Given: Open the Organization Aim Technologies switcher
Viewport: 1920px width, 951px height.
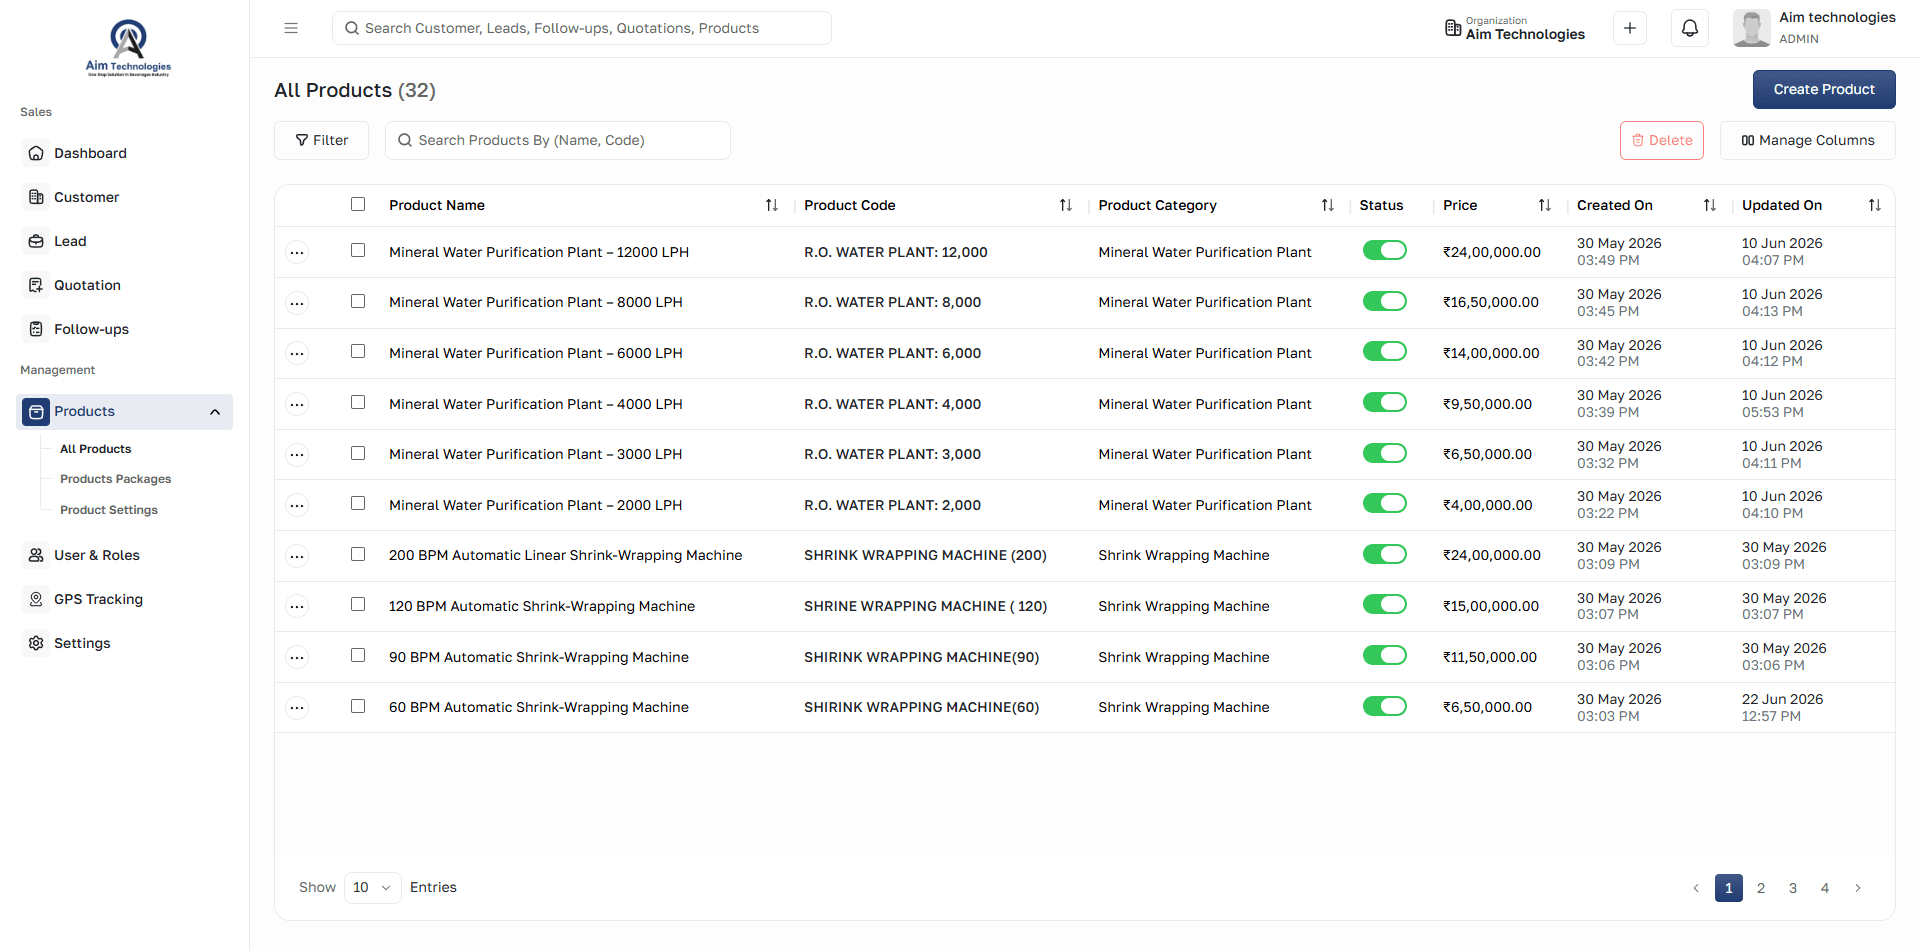Looking at the screenshot, I should click(1515, 28).
